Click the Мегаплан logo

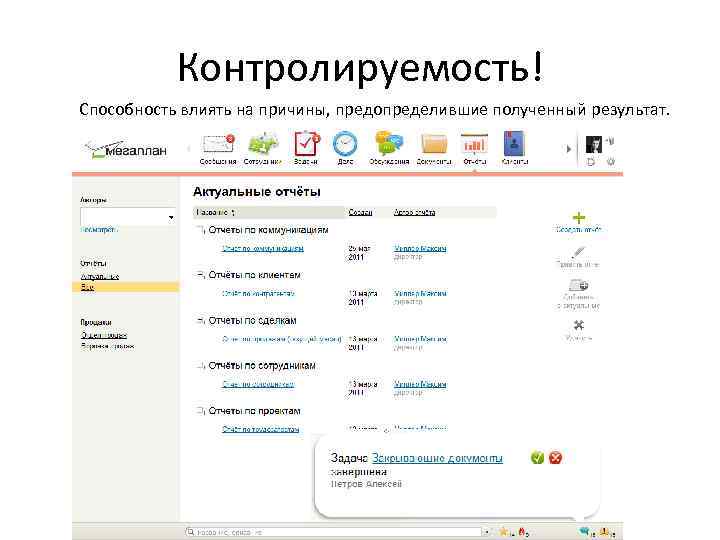[126, 149]
